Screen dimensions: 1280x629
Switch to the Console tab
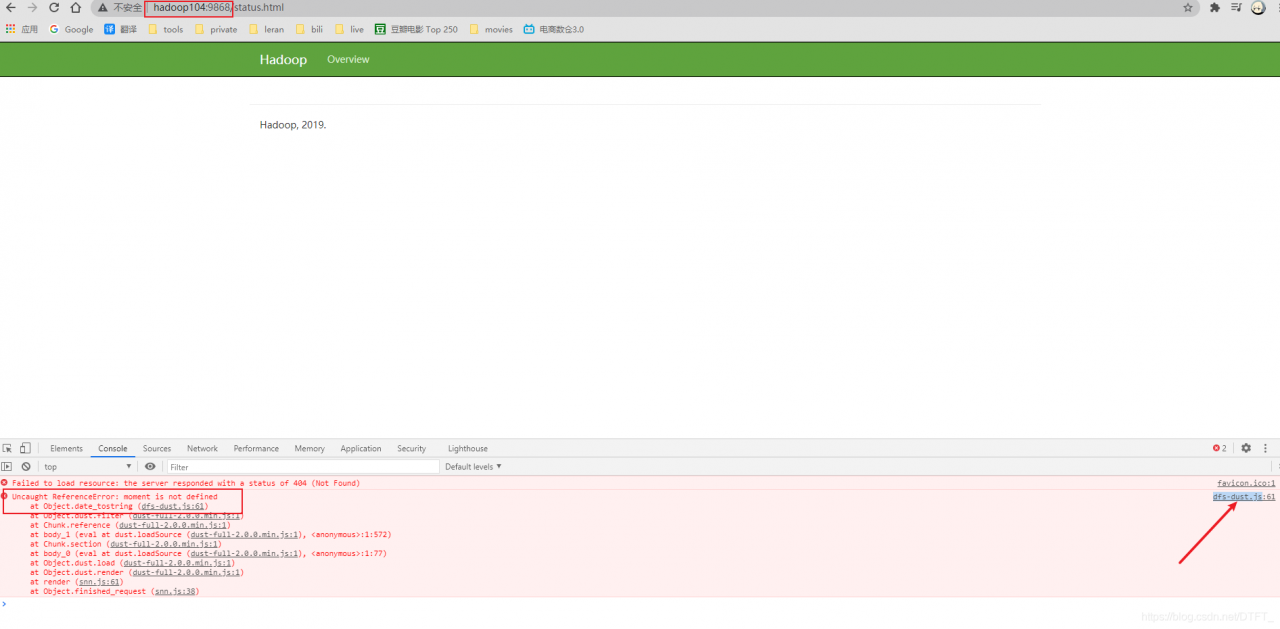pyautogui.click(x=113, y=449)
